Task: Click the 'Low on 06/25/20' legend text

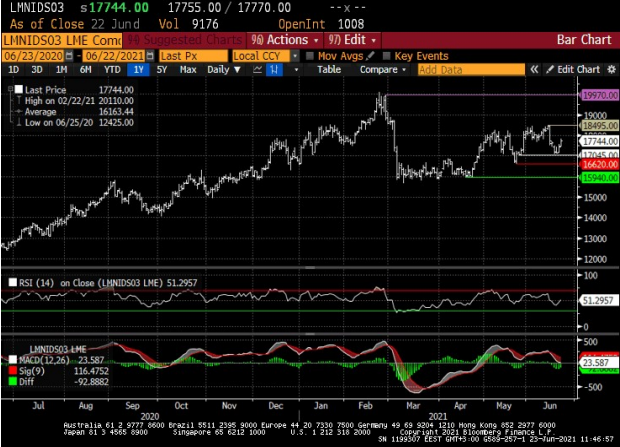Action: coord(59,122)
